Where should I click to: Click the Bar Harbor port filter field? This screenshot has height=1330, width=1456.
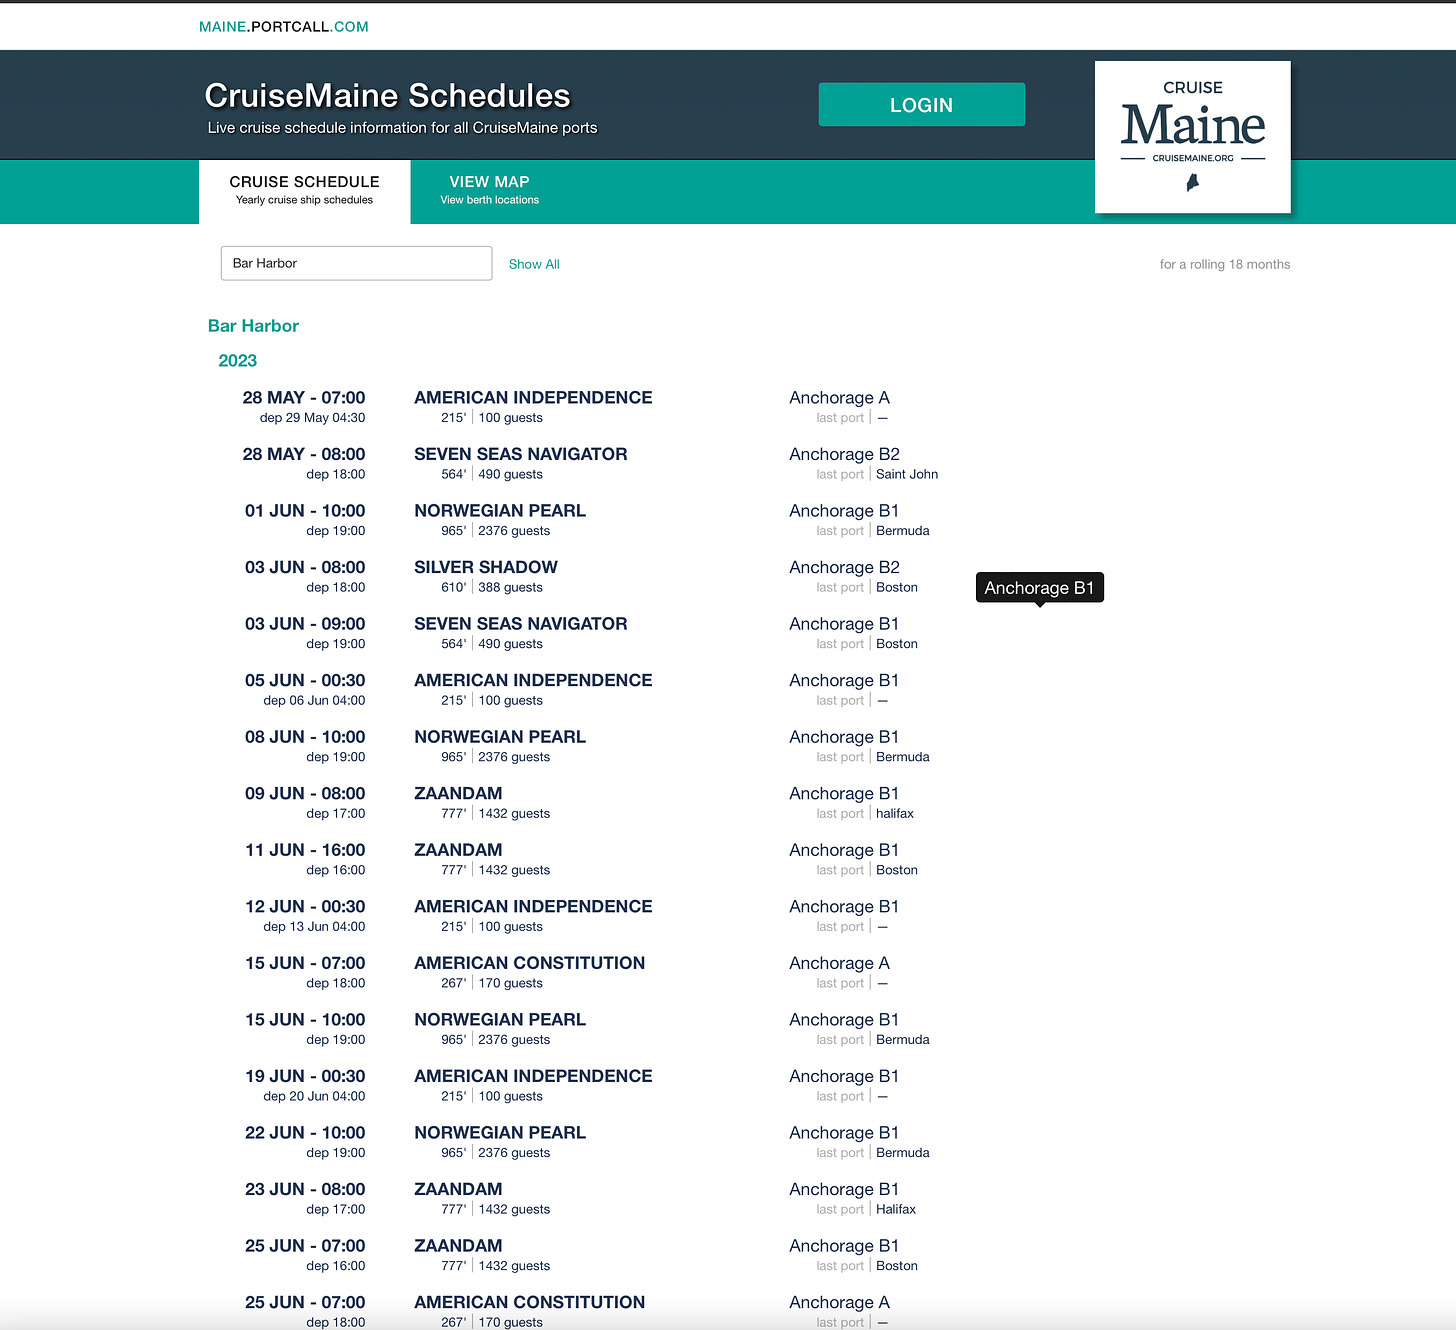356,263
